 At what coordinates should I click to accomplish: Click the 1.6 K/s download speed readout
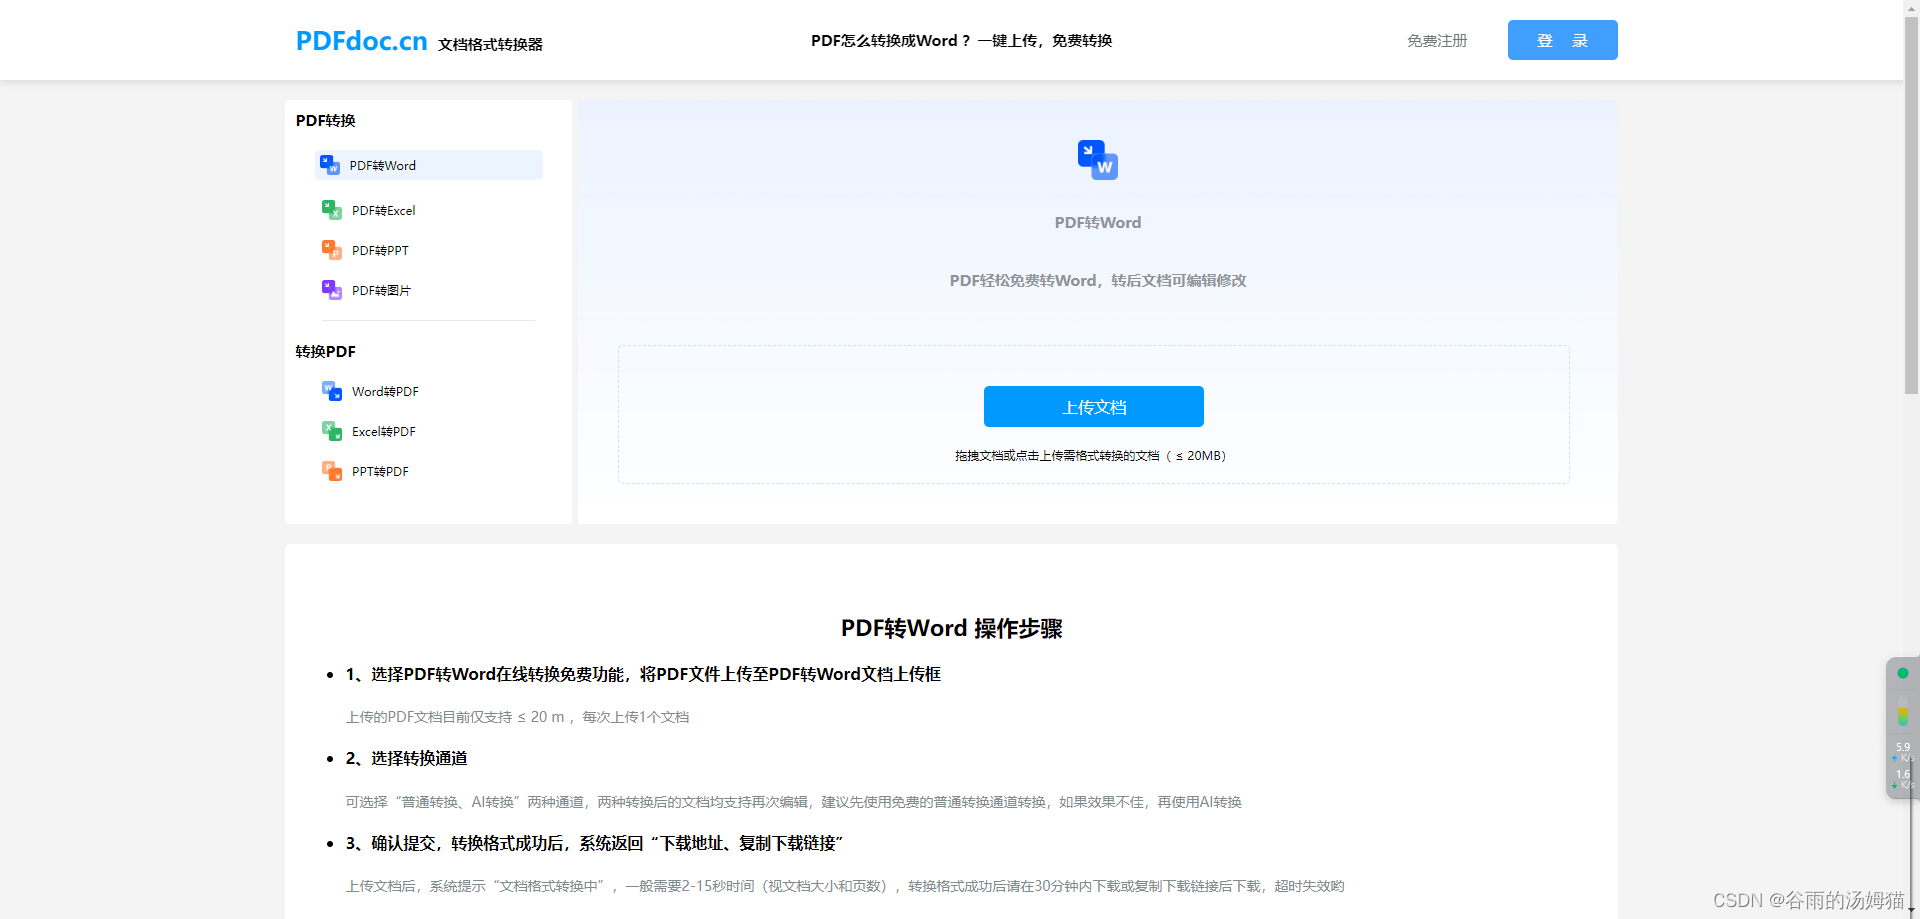pos(1903,779)
